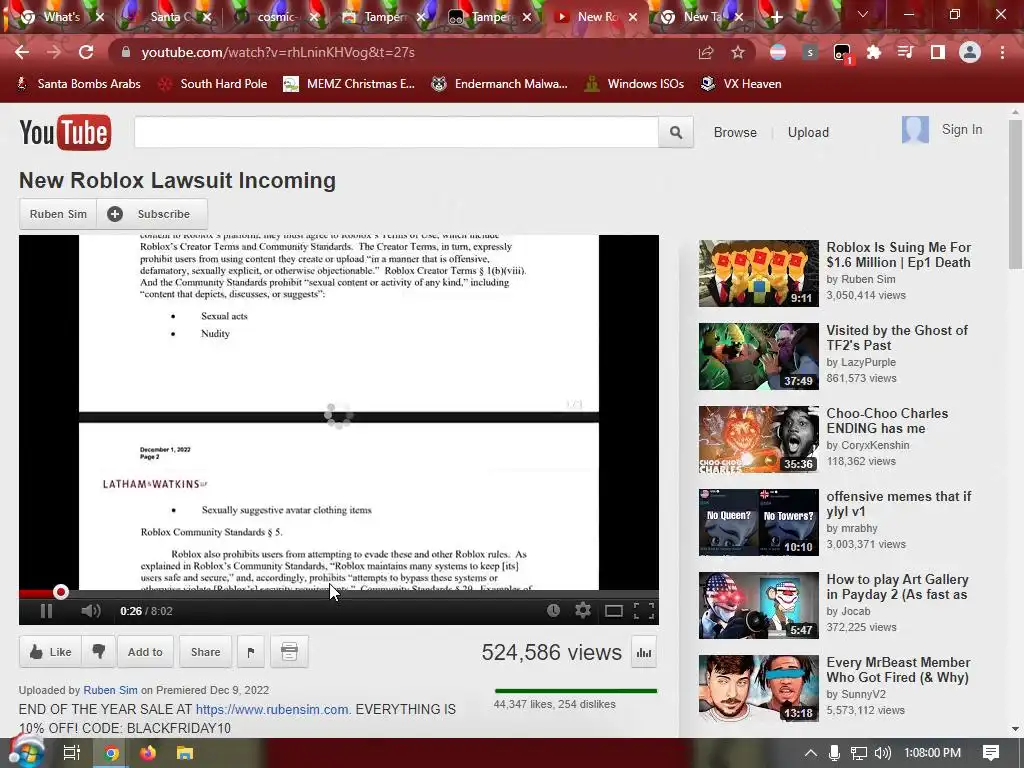Click the YouTube logo
Image resolution: width=1024 pixels, height=768 pixels.
(65, 133)
